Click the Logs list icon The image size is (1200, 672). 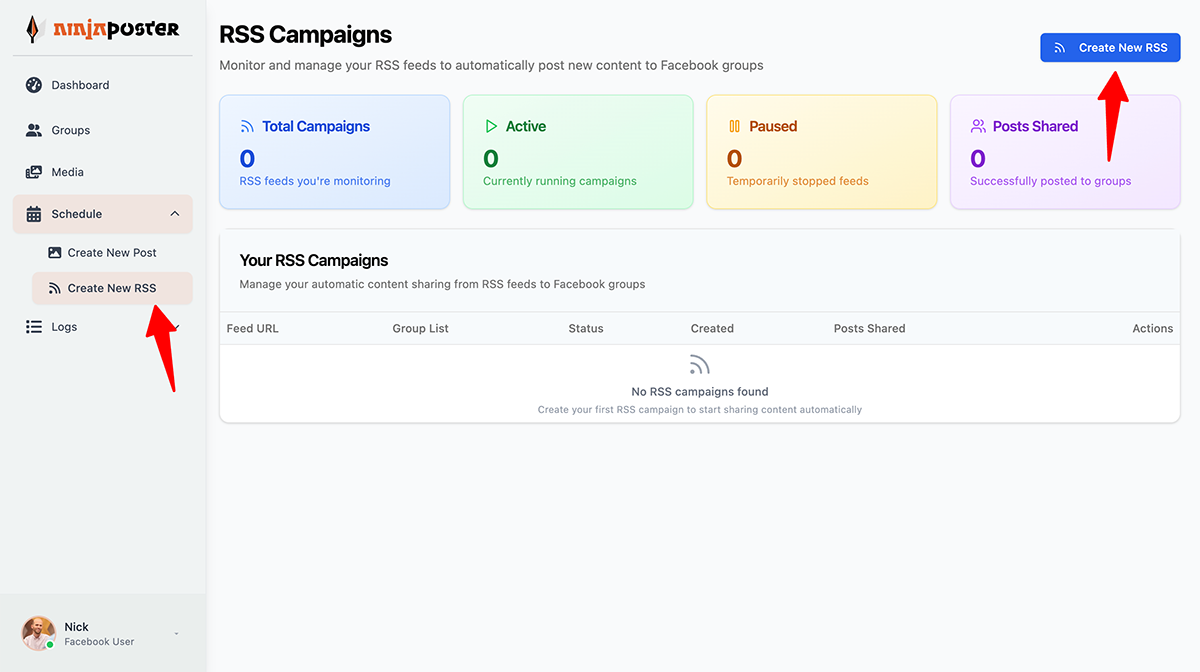pyautogui.click(x=34, y=327)
